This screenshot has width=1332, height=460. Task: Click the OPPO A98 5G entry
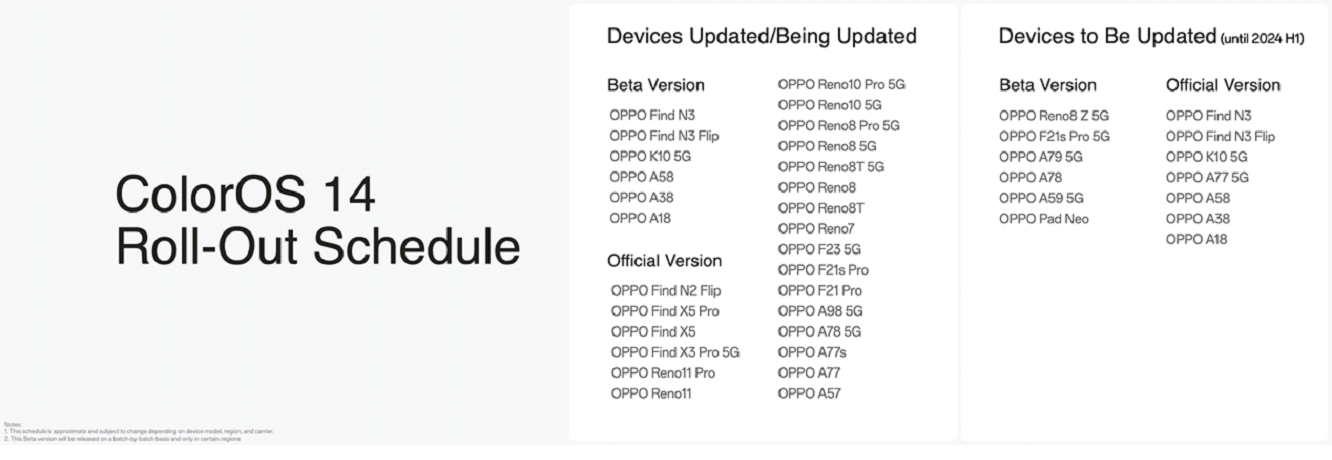click(x=819, y=311)
